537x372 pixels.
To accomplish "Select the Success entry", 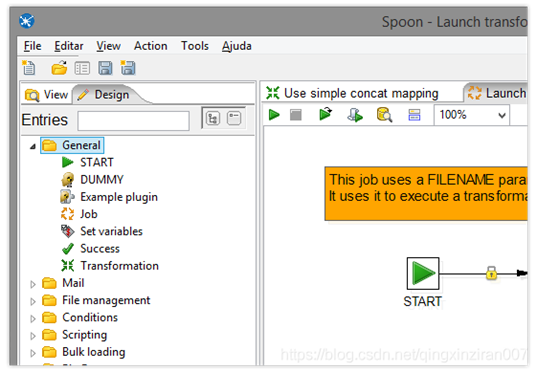I will click(91, 249).
